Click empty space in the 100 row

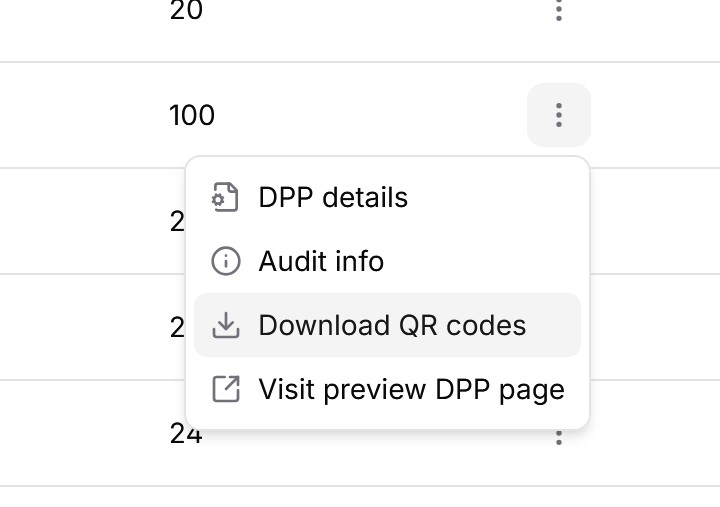point(380,115)
